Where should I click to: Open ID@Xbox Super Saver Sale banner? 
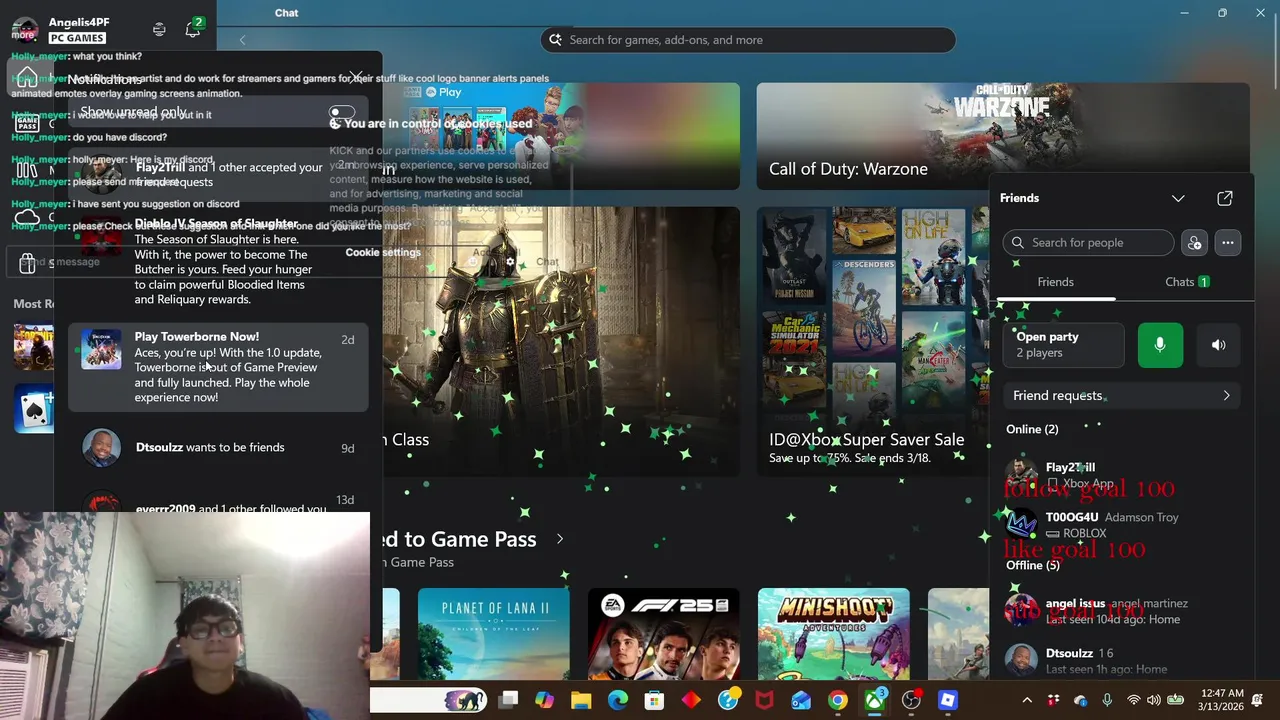[872, 341]
